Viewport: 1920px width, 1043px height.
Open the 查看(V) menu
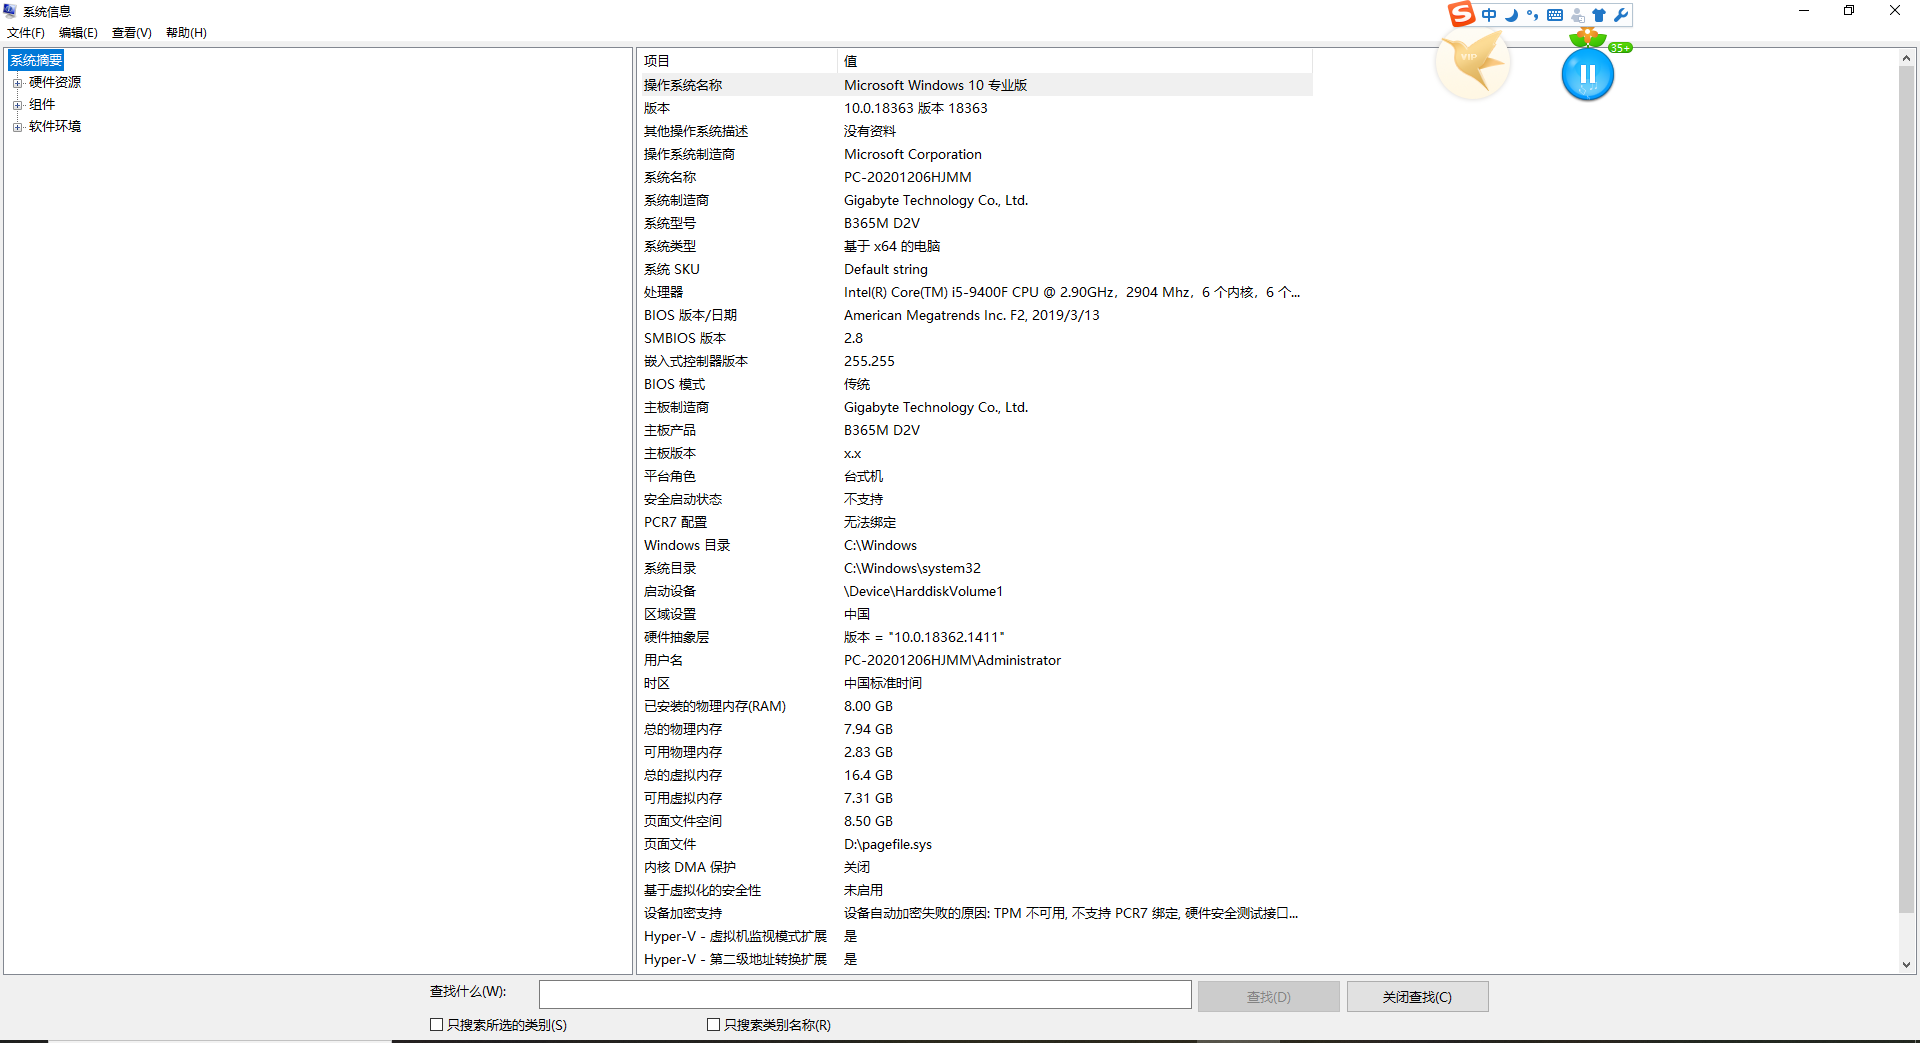[131, 33]
